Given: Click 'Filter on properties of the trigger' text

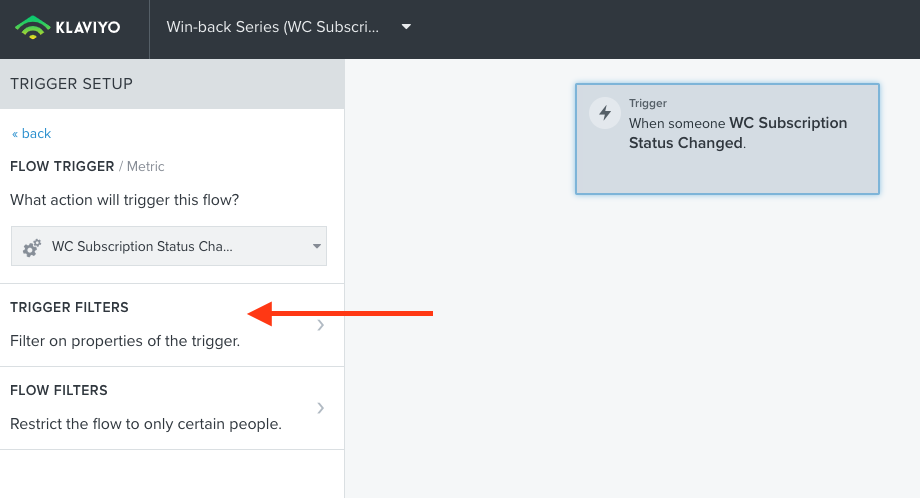Looking at the screenshot, I should coord(125,341).
